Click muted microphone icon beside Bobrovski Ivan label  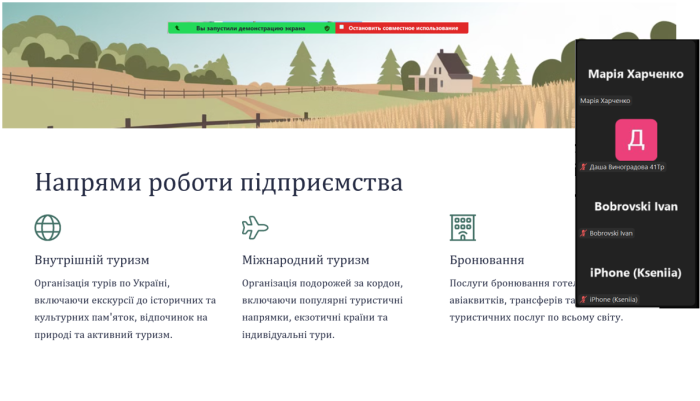point(583,233)
